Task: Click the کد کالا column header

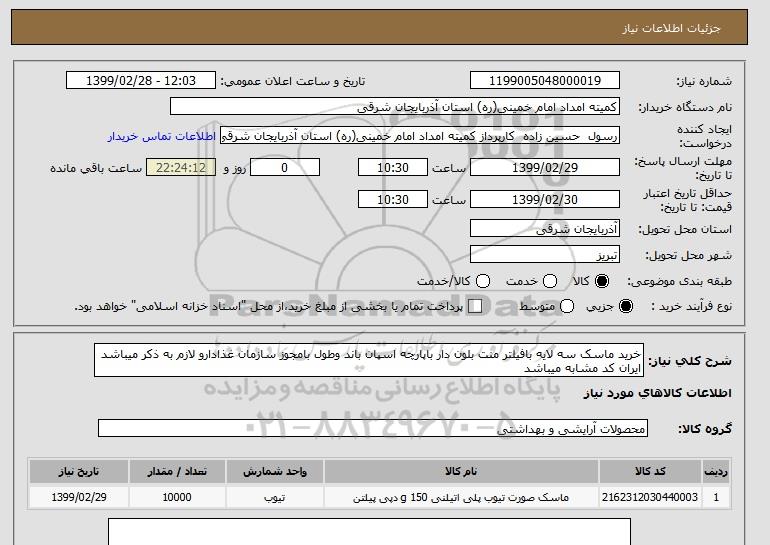Action: click(x=650, y=471)
